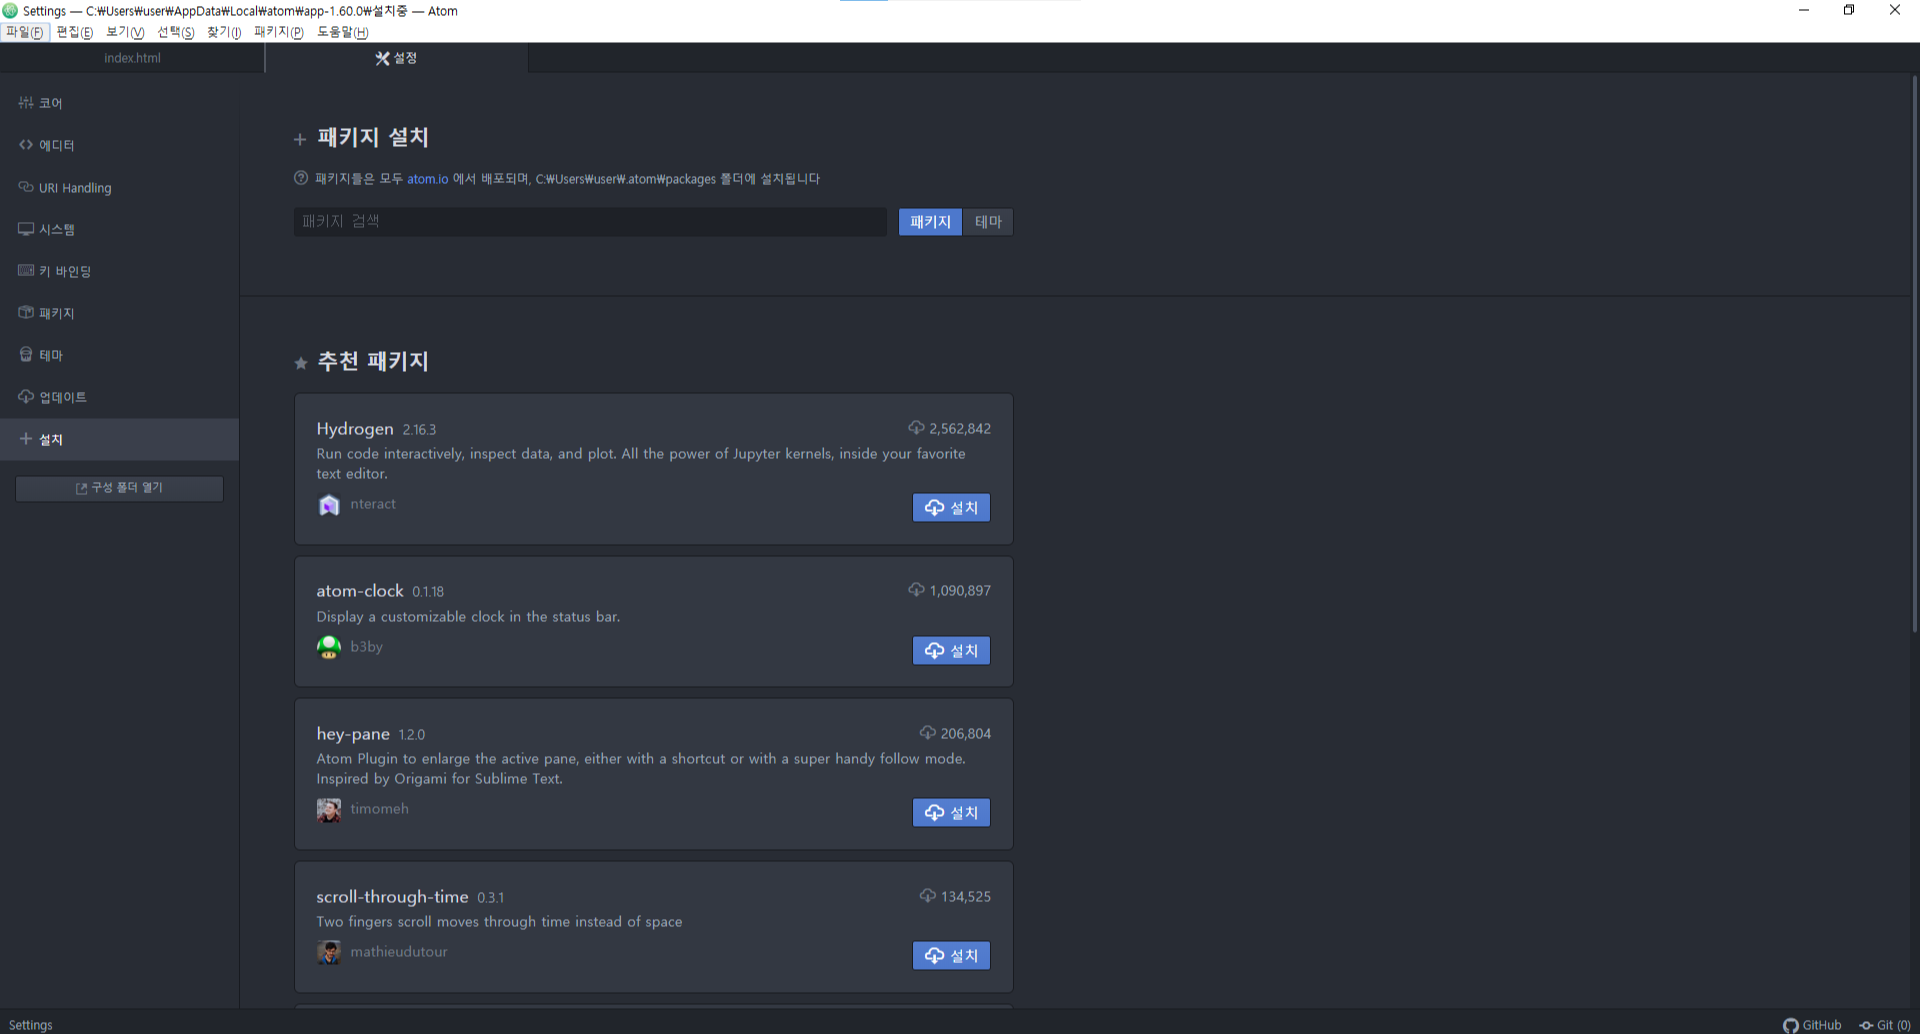Click the 코어 sliders icon
This screenshot has width=1920, height=1034.
point(26,102)
